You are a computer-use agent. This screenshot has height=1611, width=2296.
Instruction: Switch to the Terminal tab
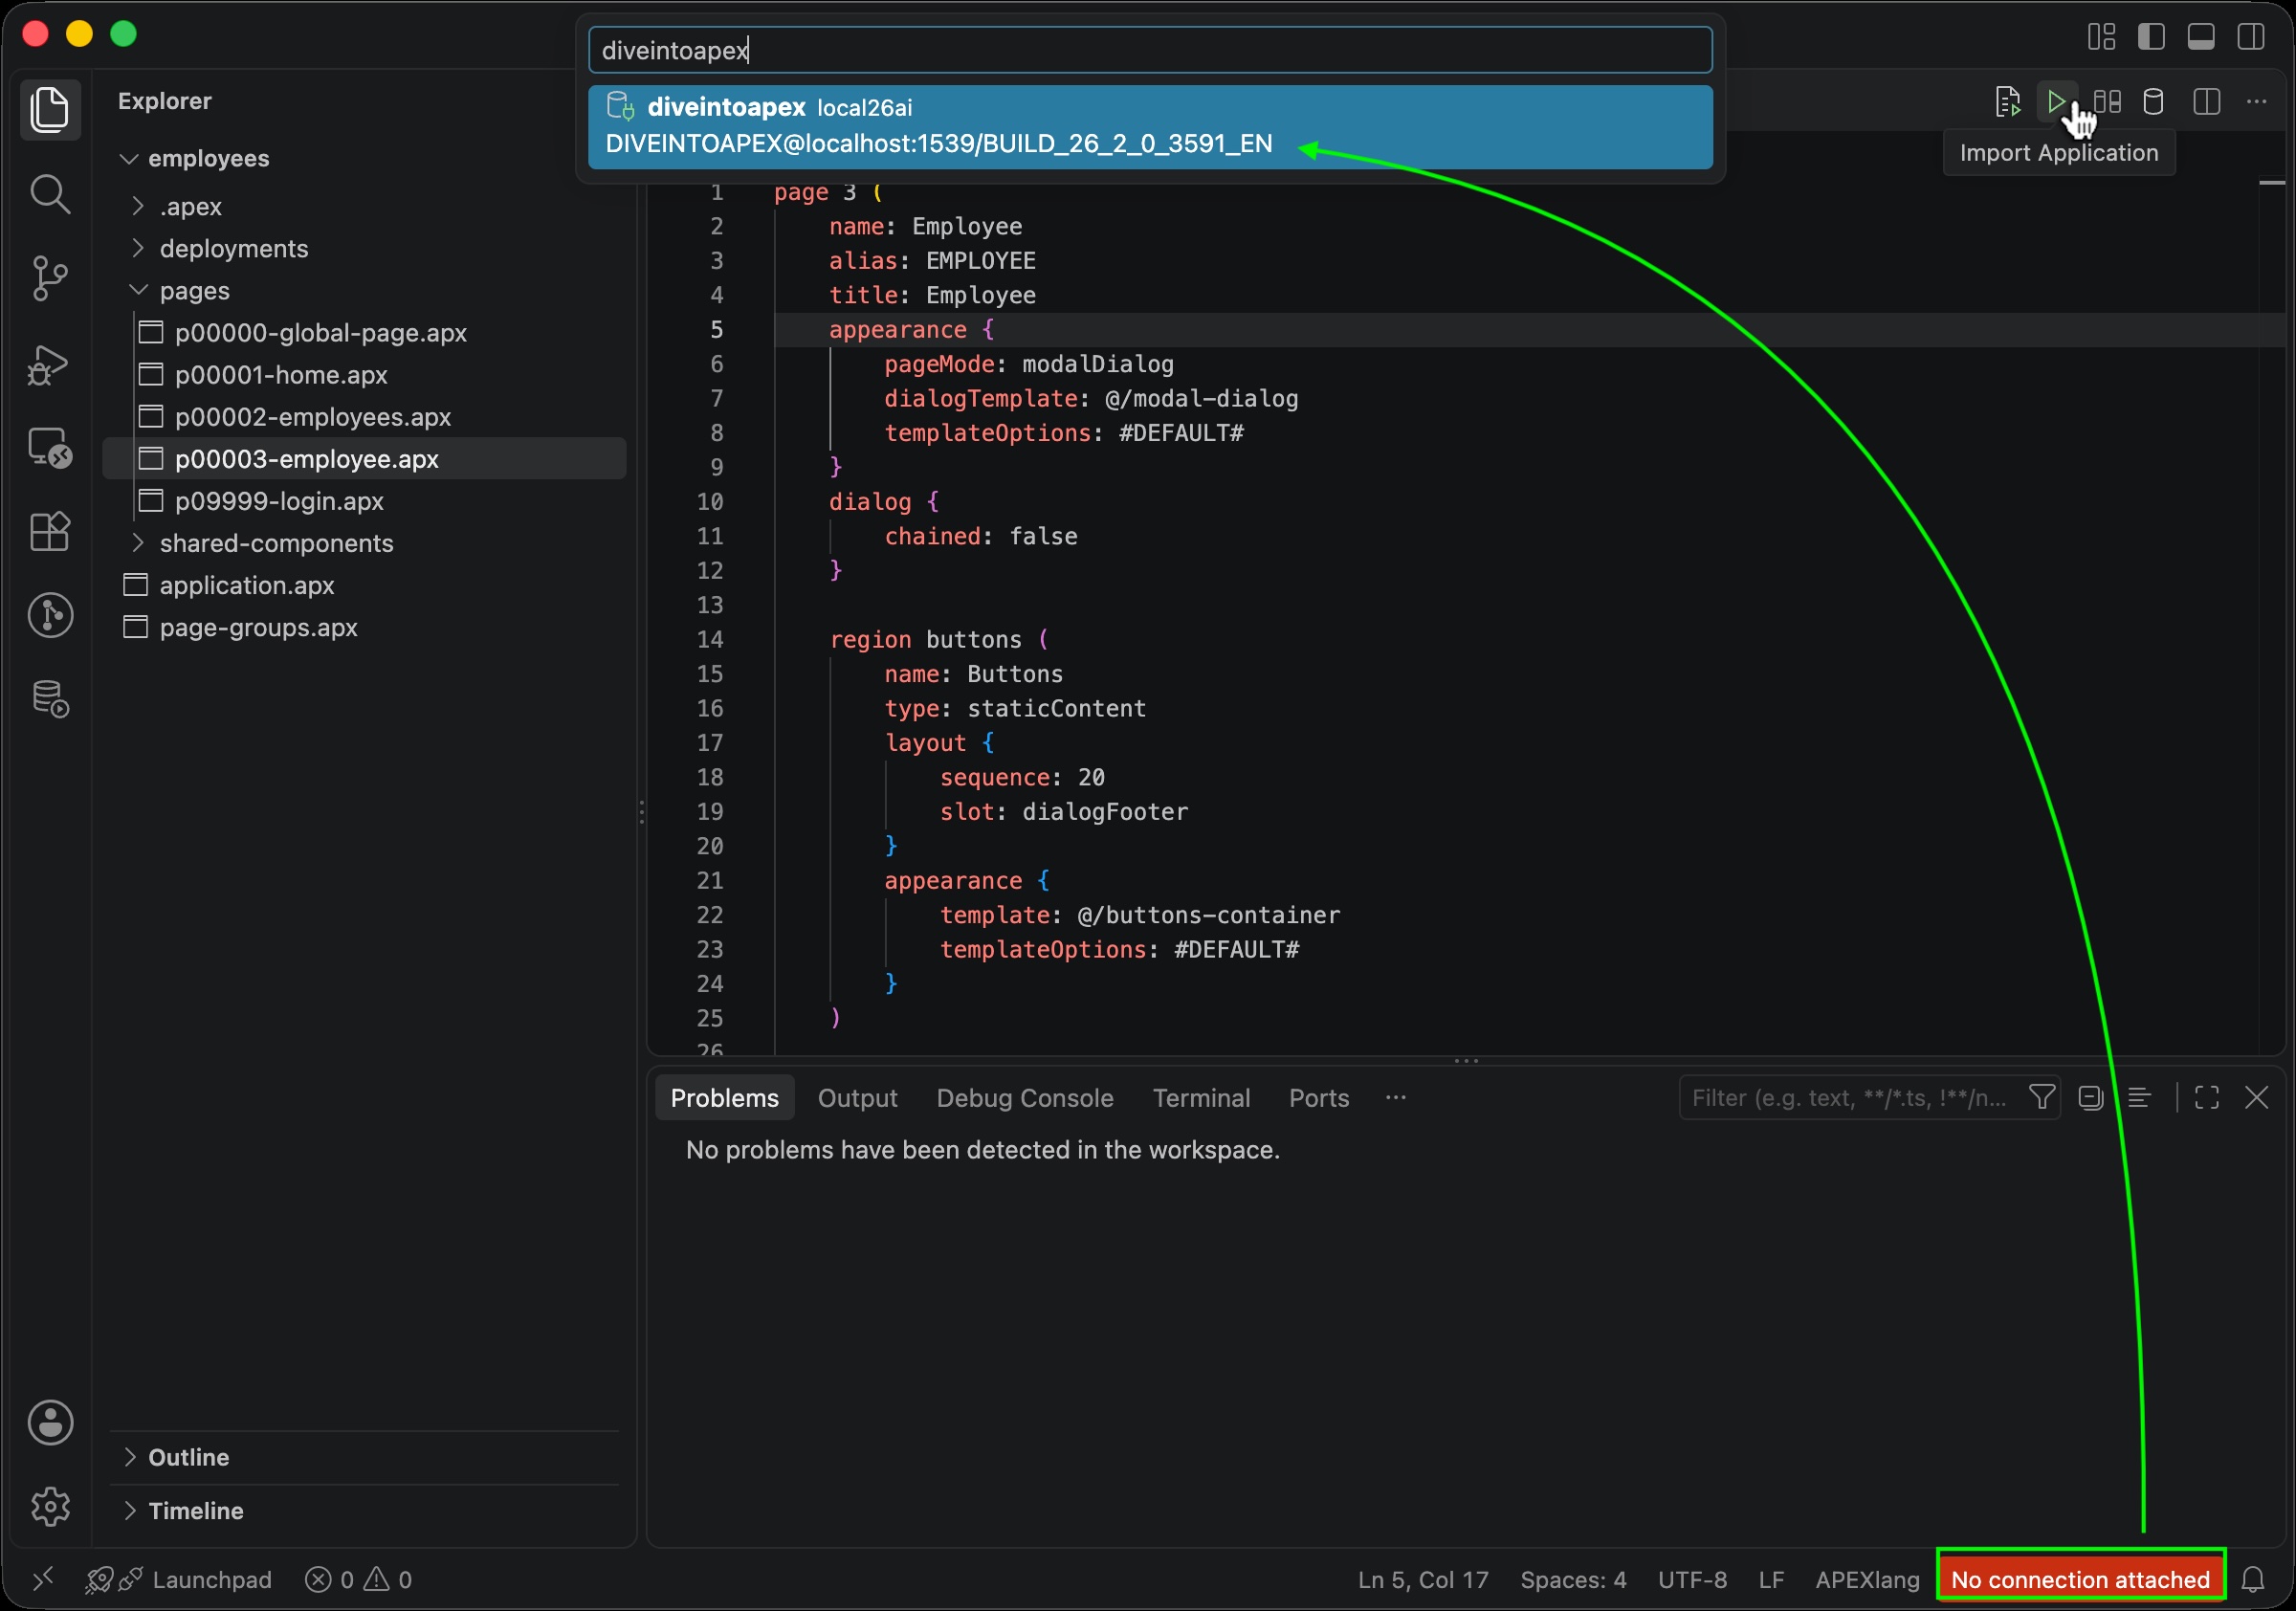1201,1098
